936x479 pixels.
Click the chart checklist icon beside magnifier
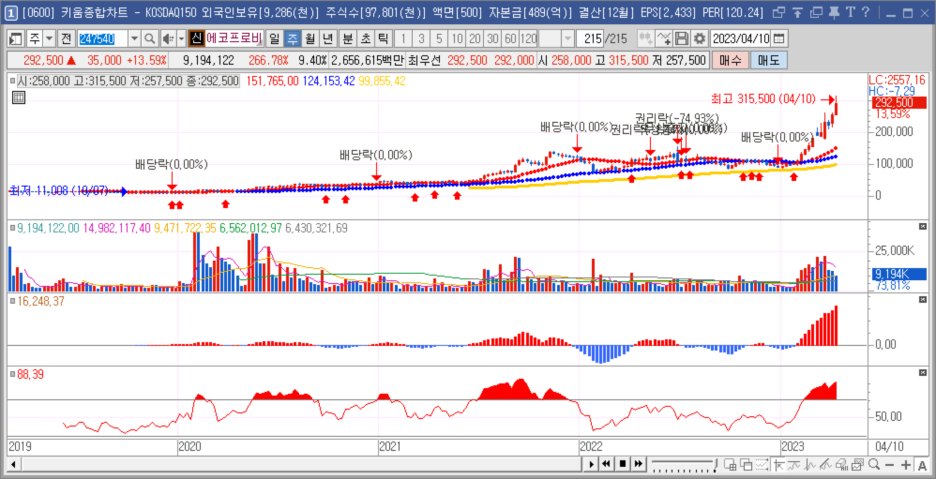point(858,464)
